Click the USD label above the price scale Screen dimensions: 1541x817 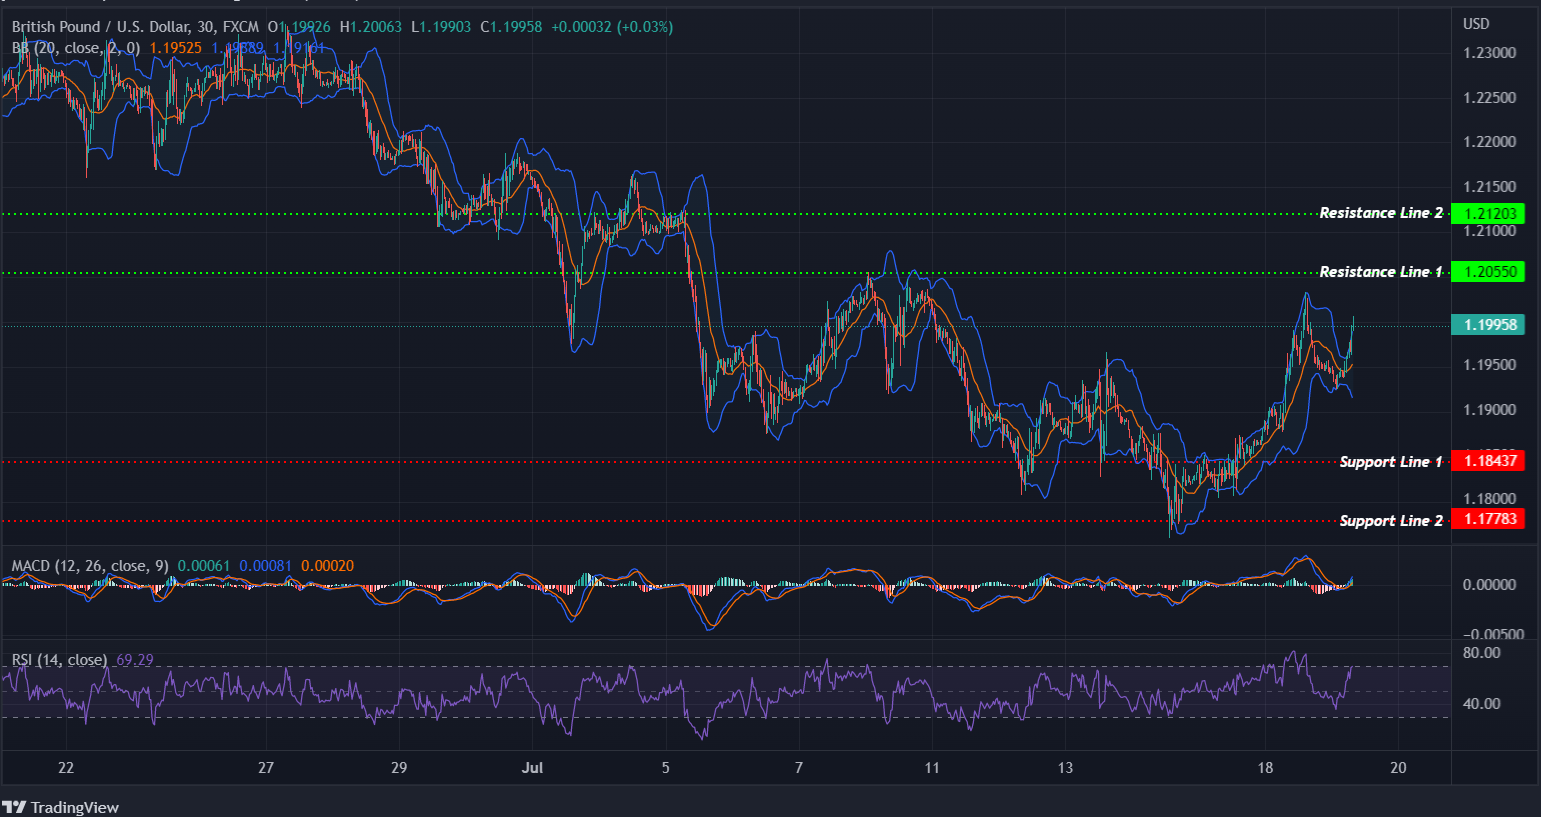point(1475,23)
